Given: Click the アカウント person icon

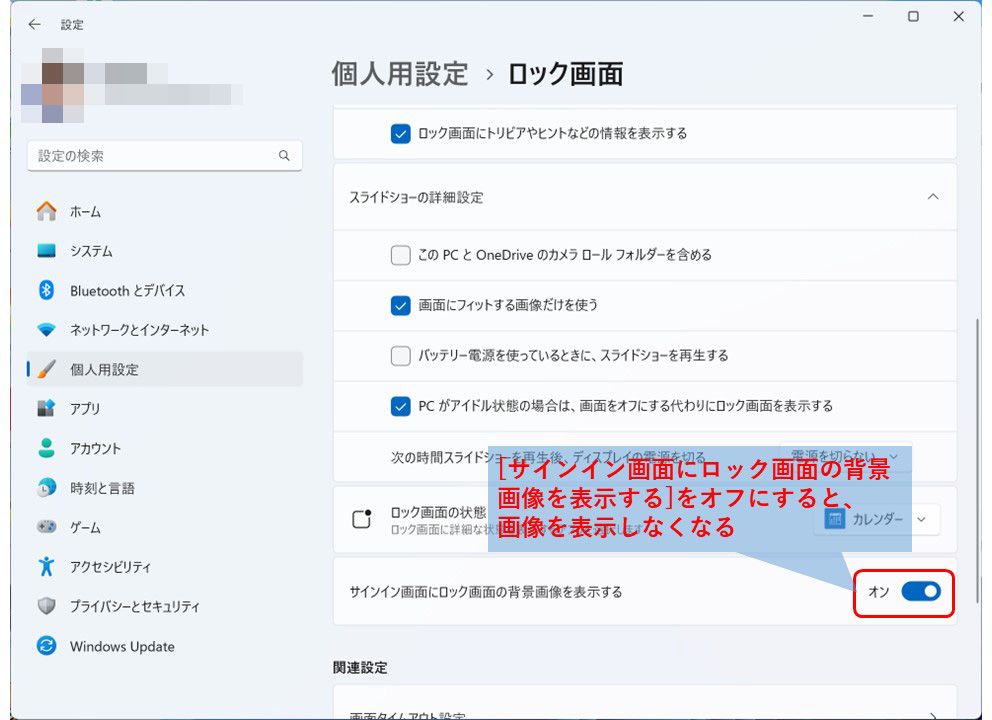Looking at the screenshot, I should point(46,448).
